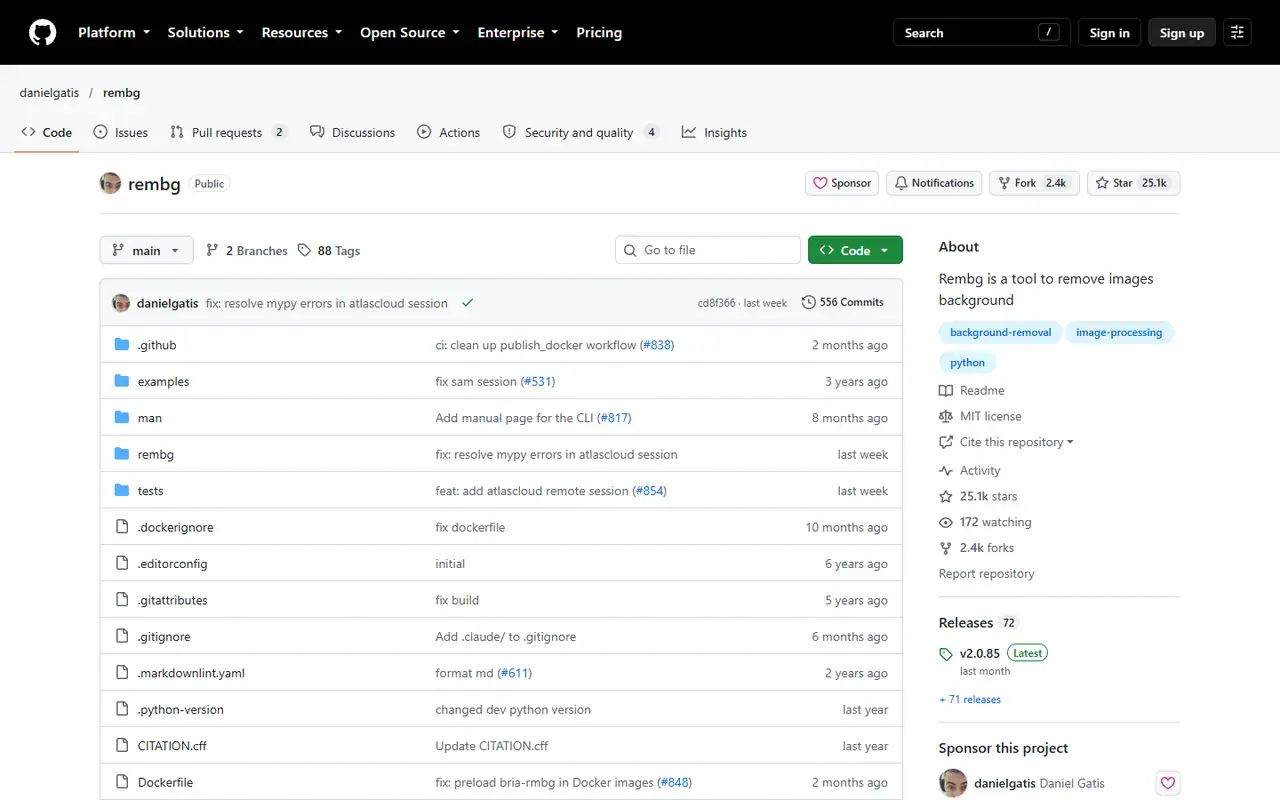Click the book icon next to Readme
Image resolution: width=1280 pixels, height=800 pixels.
[946, 391]
